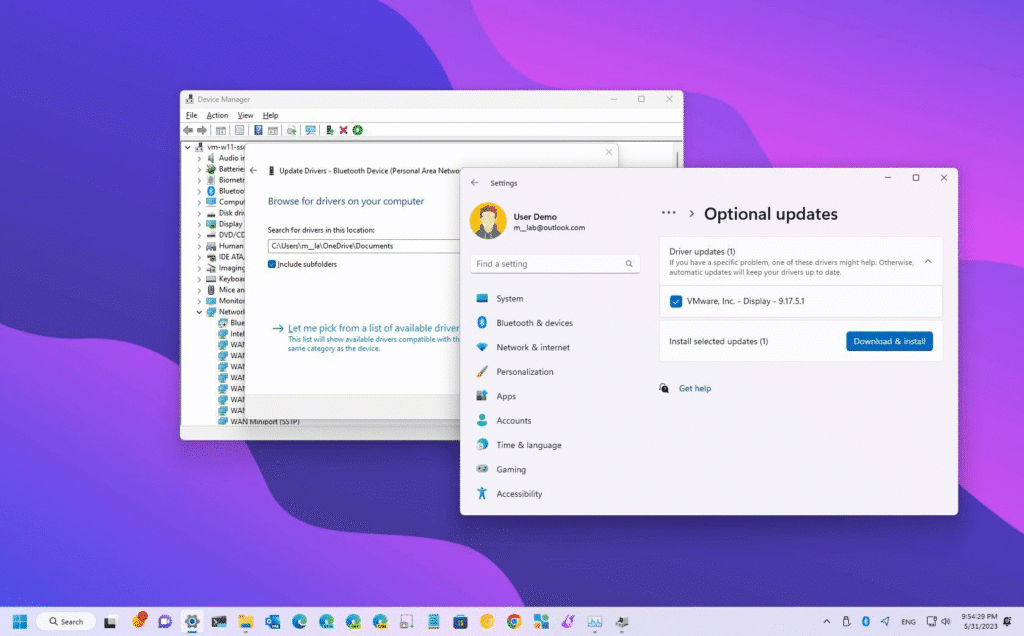Click the Bluetooth icon in system tray
Image resolution: width=1024 pixels, height=636 pixels.
865,621
